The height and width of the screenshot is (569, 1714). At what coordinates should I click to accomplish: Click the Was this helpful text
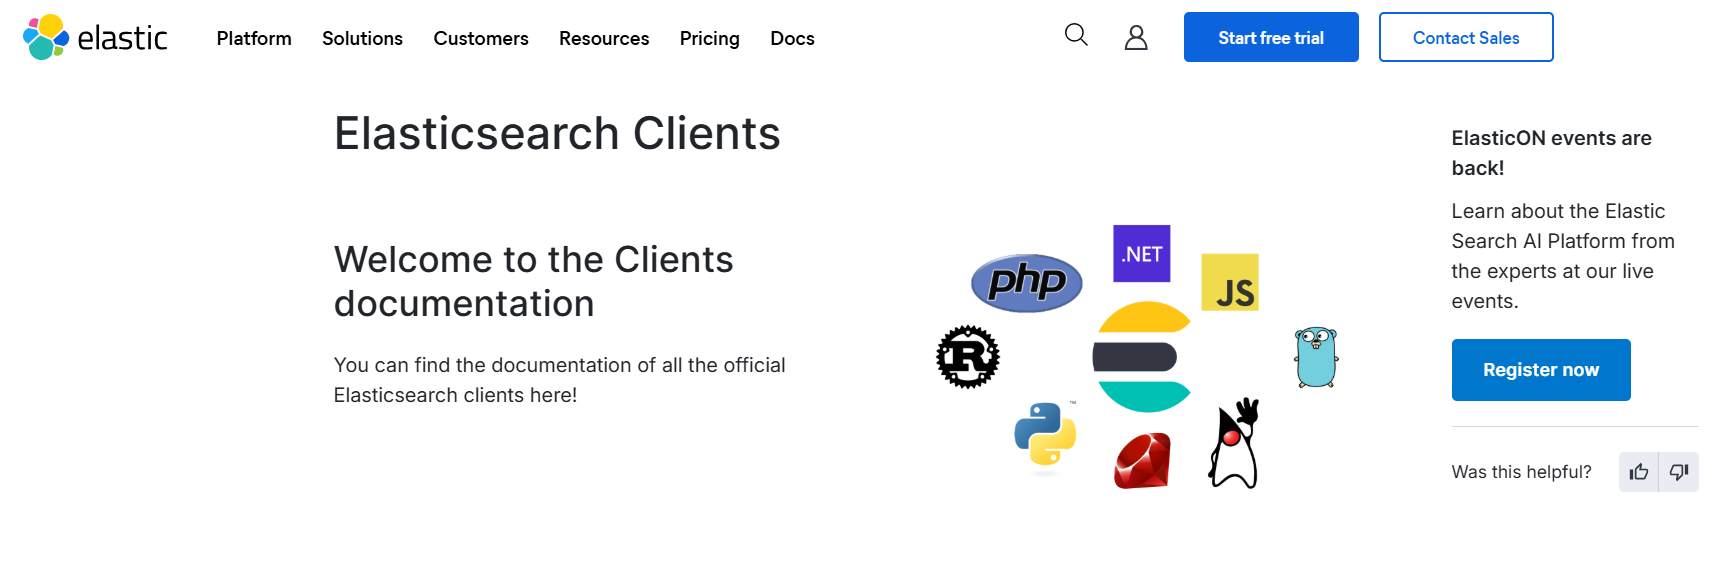tap(1522, 472)
